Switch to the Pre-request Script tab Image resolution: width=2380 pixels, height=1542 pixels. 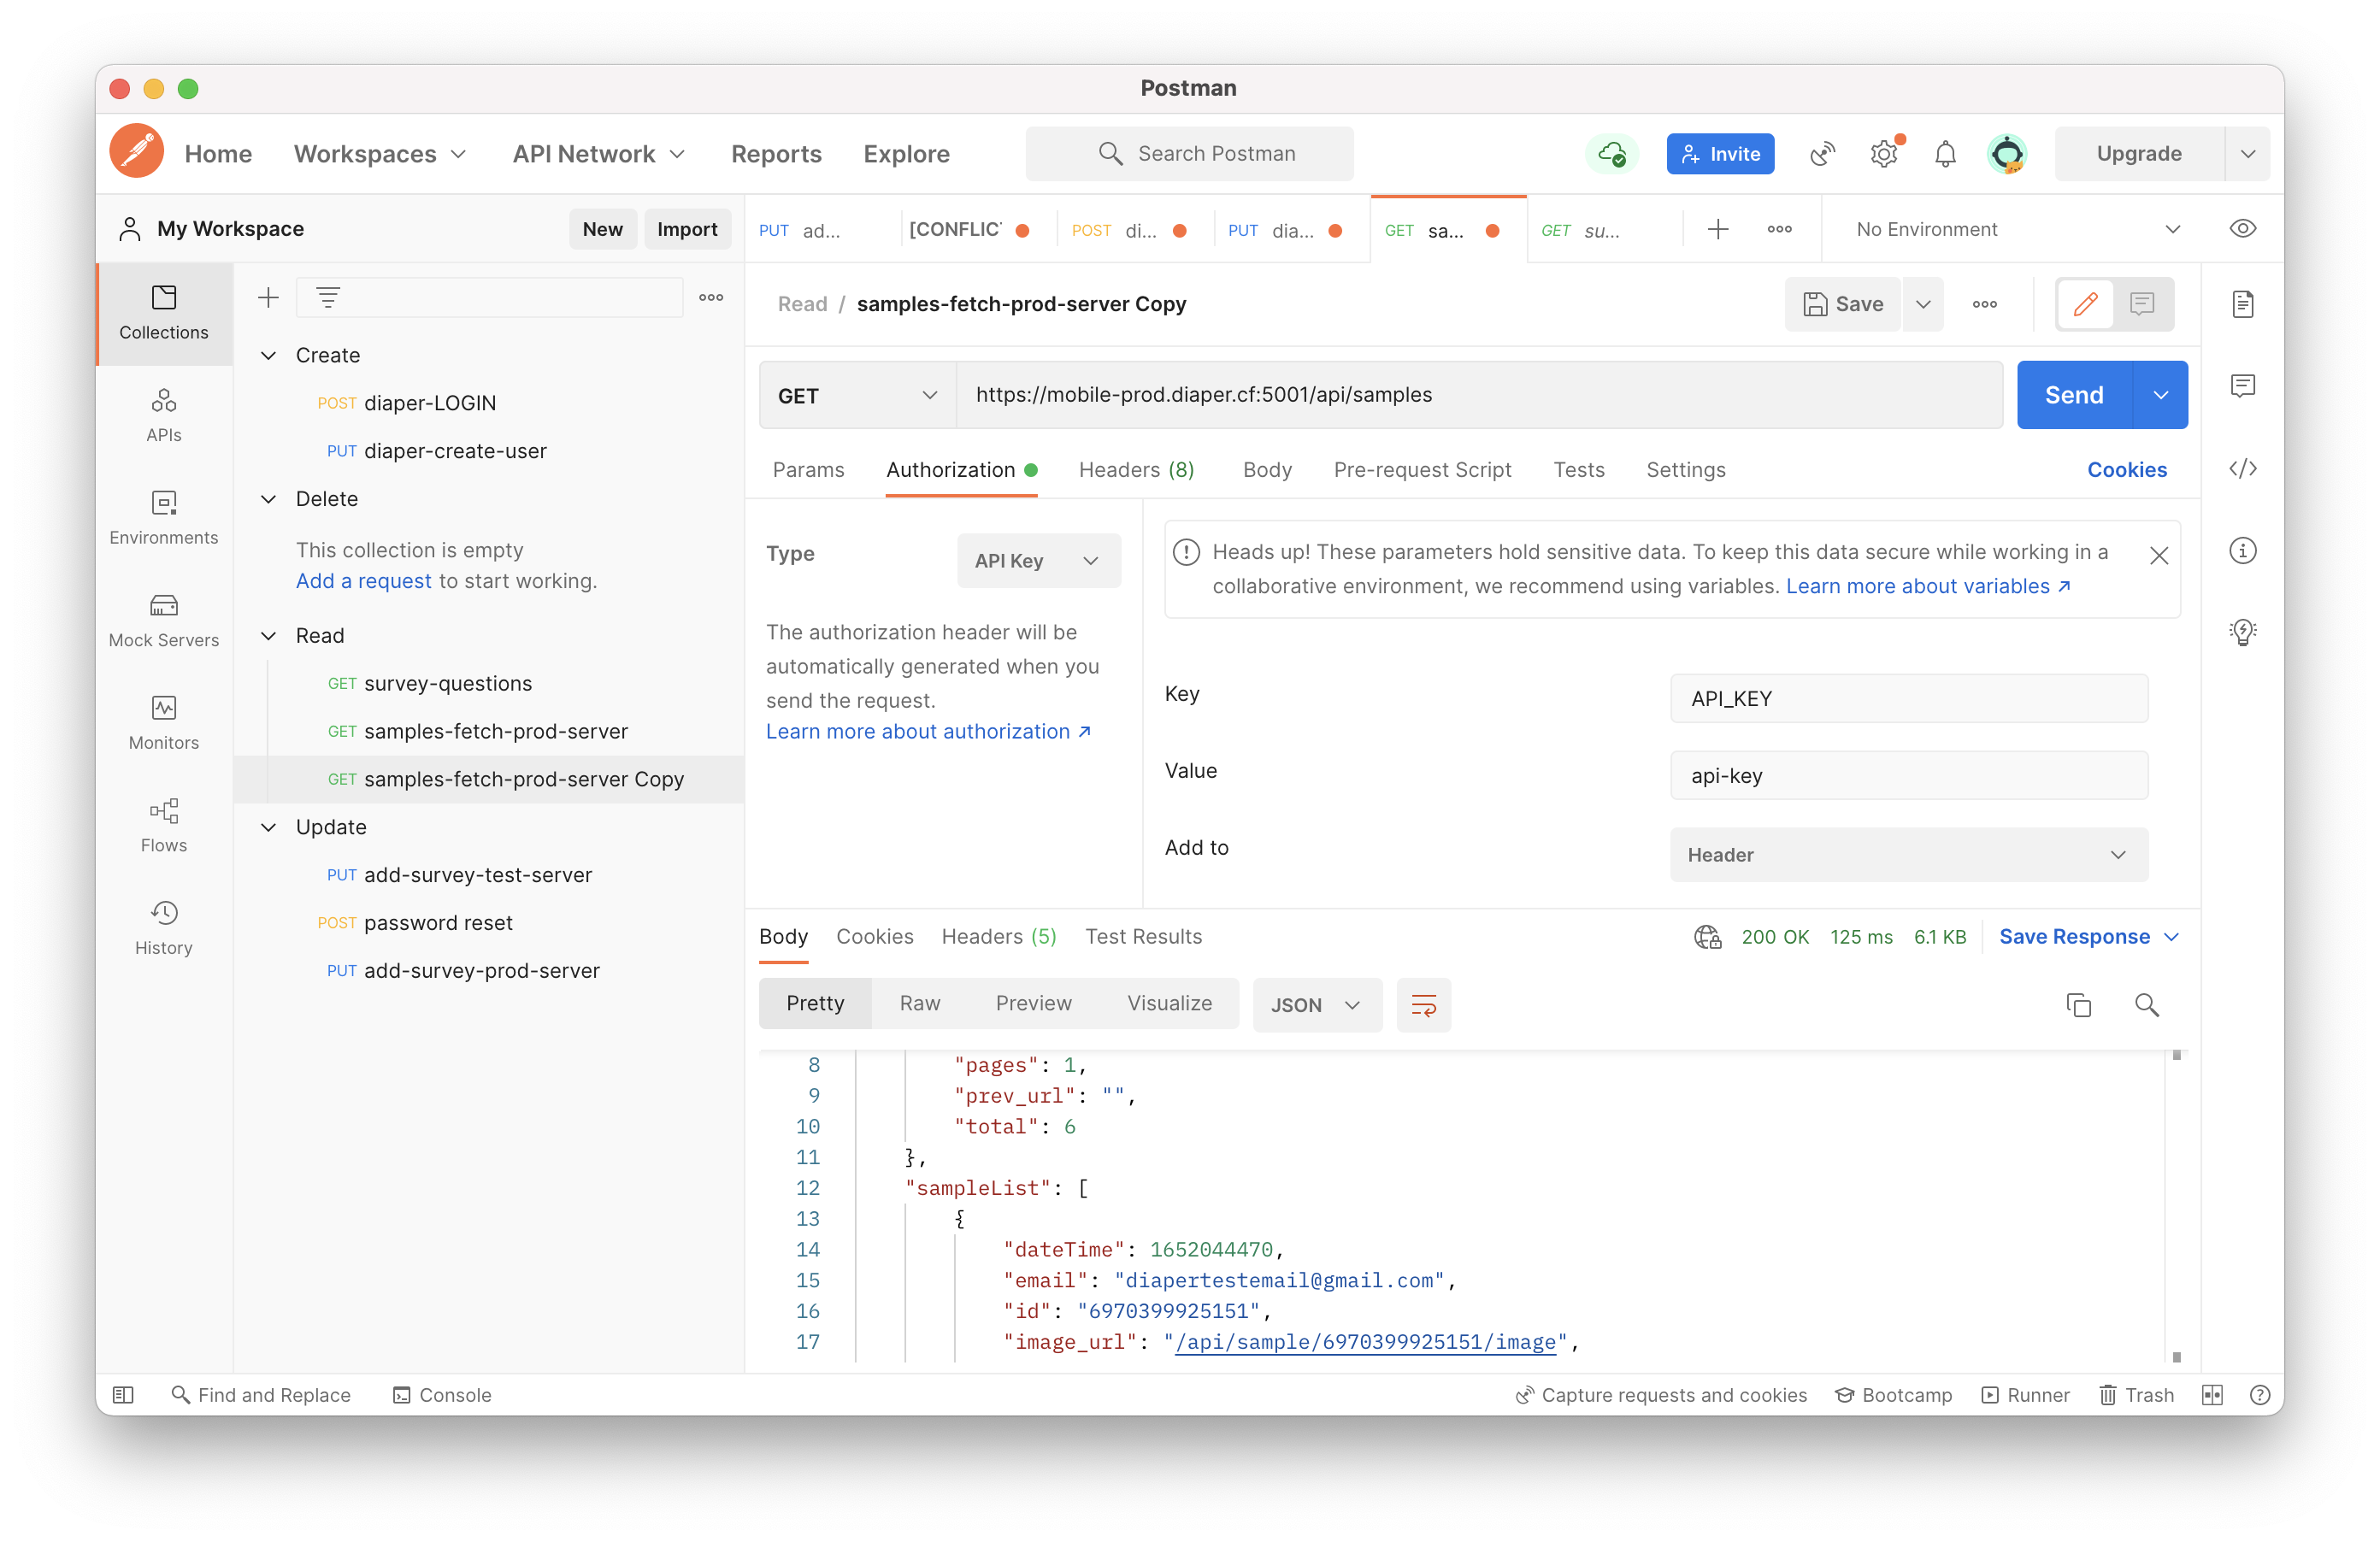click(1422, 470)
